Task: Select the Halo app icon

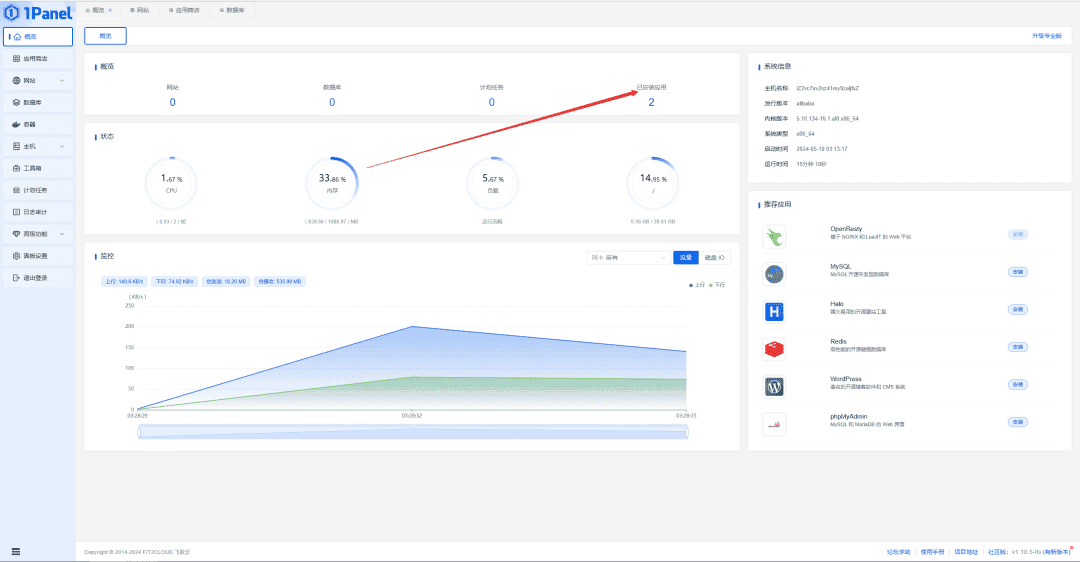Action: click(774, 312)
